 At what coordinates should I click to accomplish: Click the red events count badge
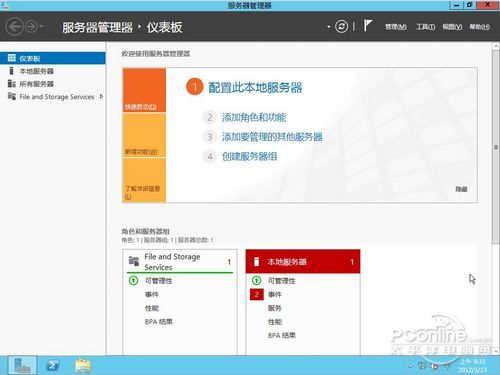pyautogui.click(x=256, y=294)
